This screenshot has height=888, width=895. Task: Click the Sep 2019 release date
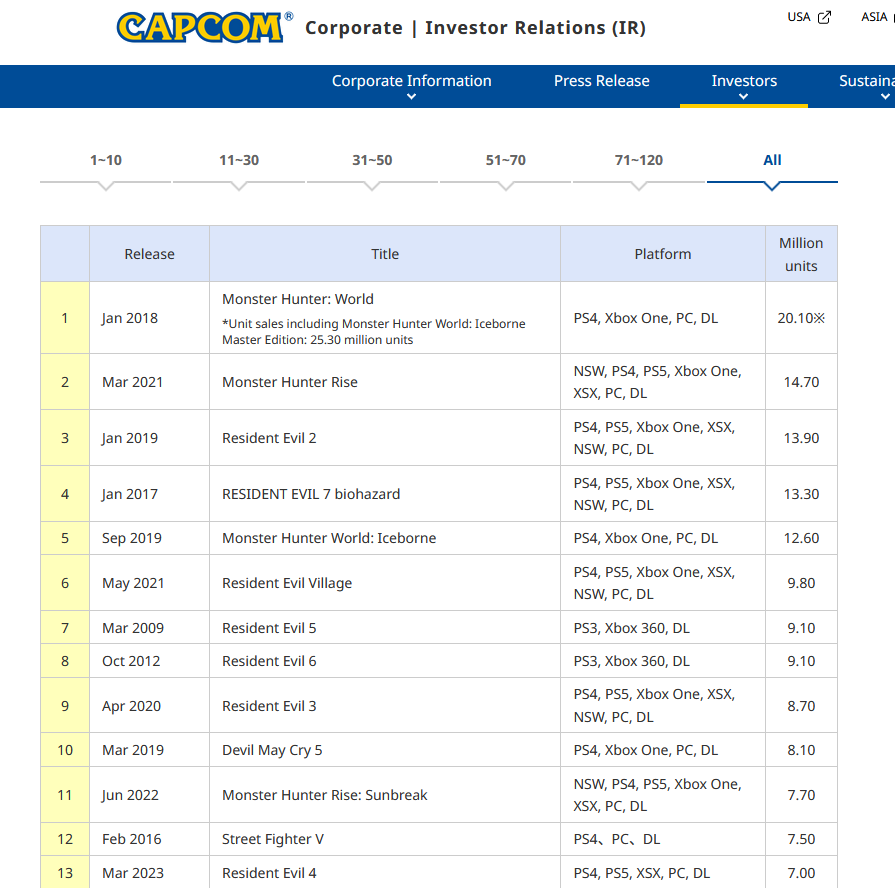point(132,538)
